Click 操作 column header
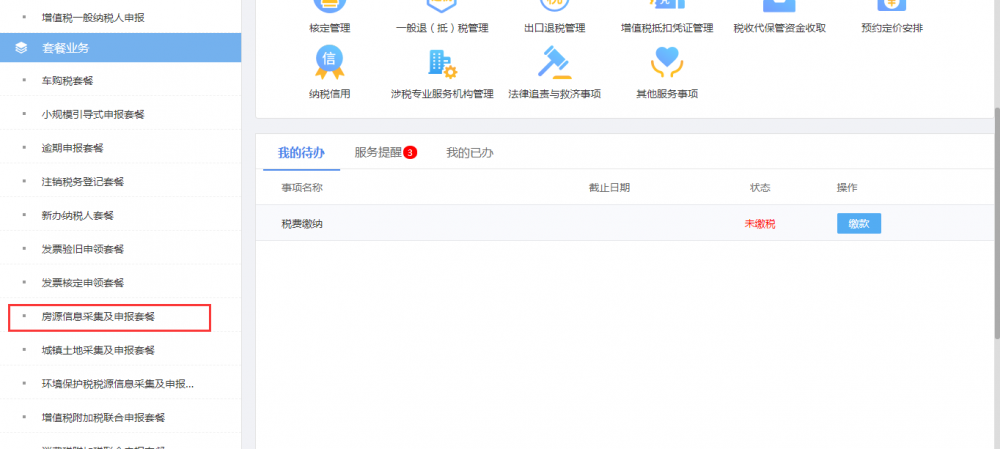The width and height of the screenshot is (1000, 449). coord(847,188)
